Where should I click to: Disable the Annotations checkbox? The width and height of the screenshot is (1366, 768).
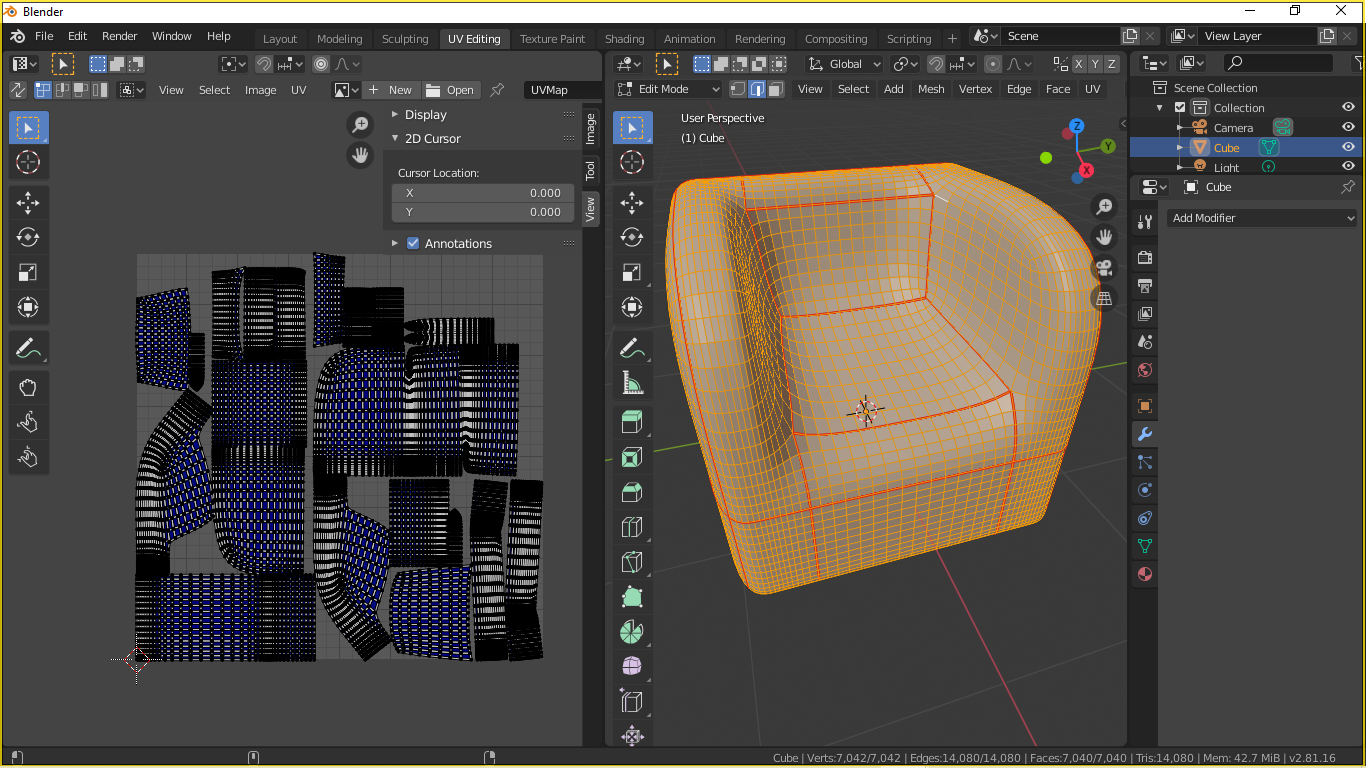click(x=413, y=243)
